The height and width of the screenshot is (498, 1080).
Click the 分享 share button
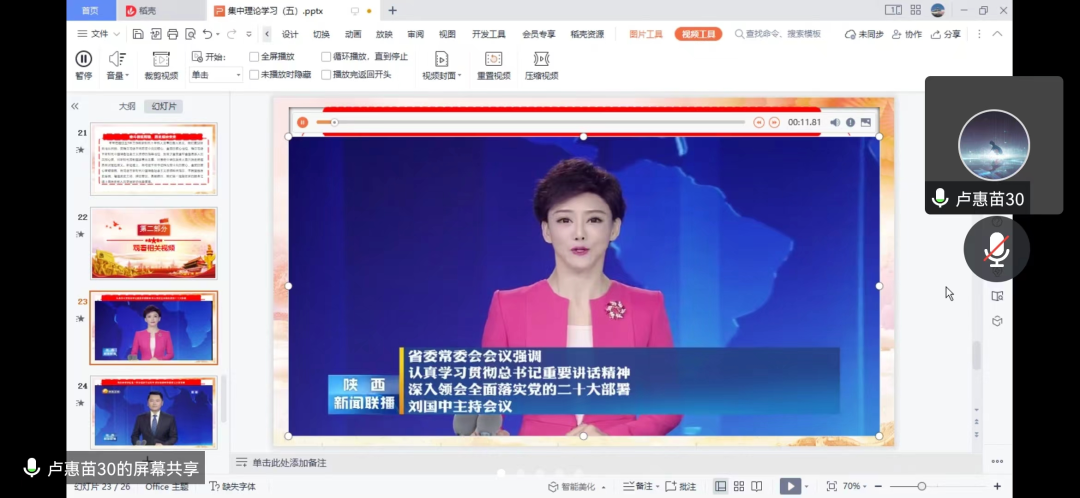(946, 34)
